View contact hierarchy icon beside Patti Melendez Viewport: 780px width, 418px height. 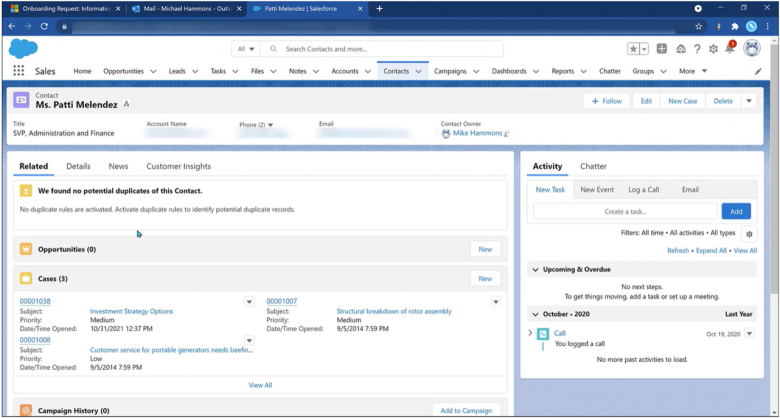point(127,104)
